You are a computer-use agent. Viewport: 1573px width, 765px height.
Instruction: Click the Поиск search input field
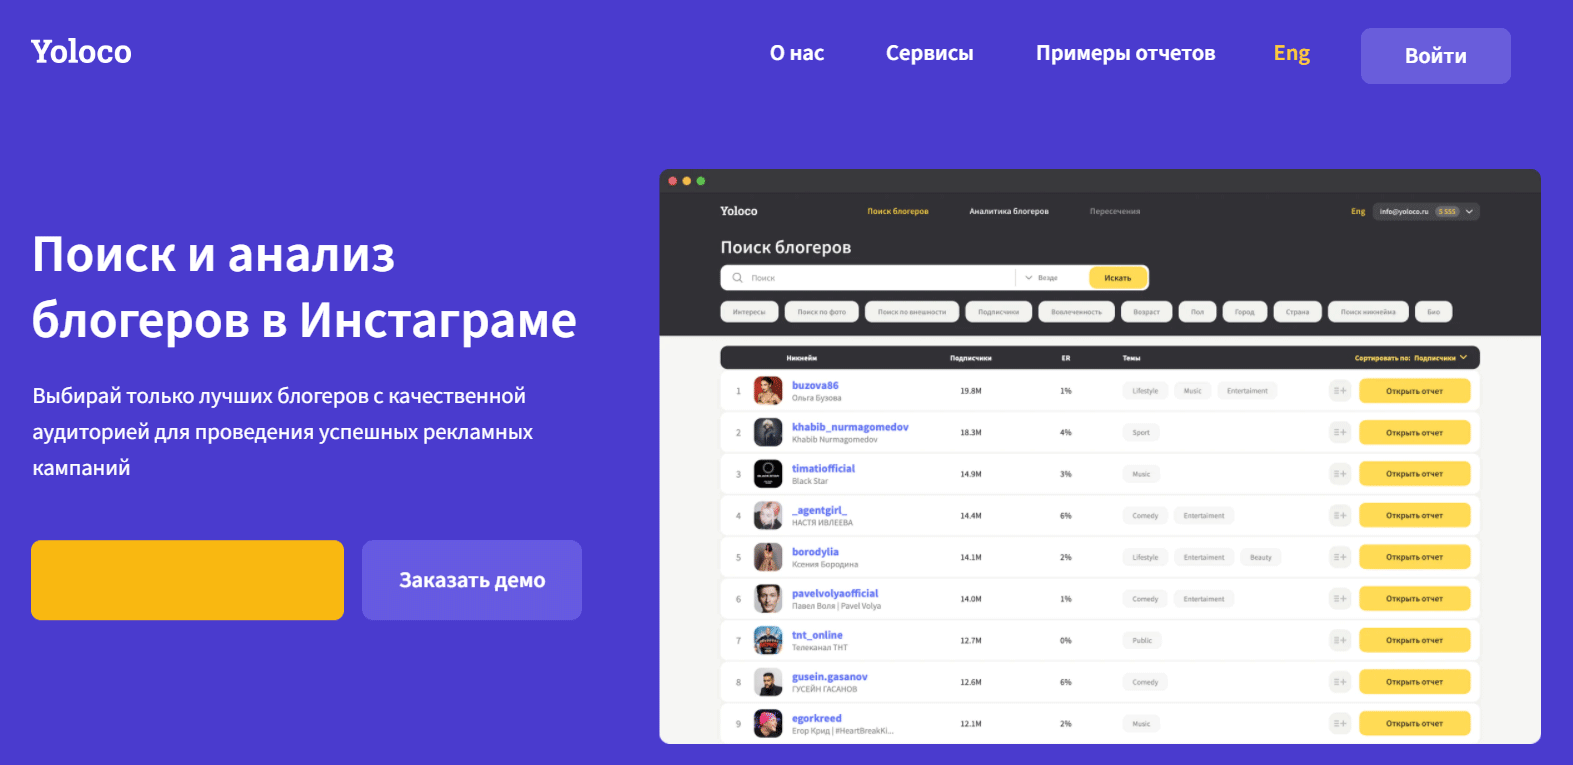(x=868, y=278)
